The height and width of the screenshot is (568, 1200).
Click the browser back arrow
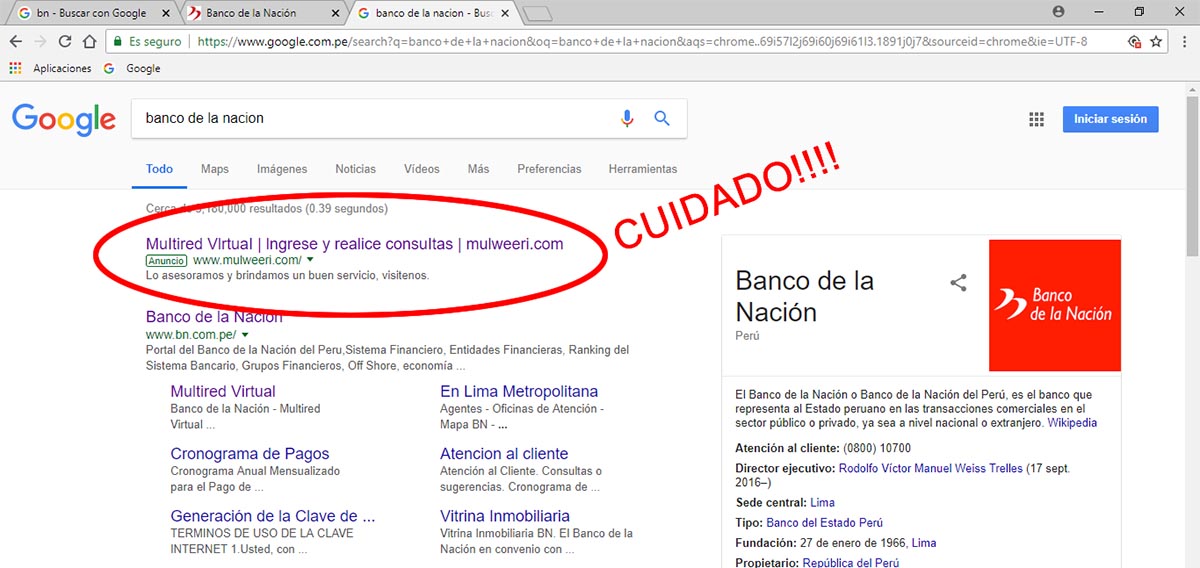[x=15, y=42]
